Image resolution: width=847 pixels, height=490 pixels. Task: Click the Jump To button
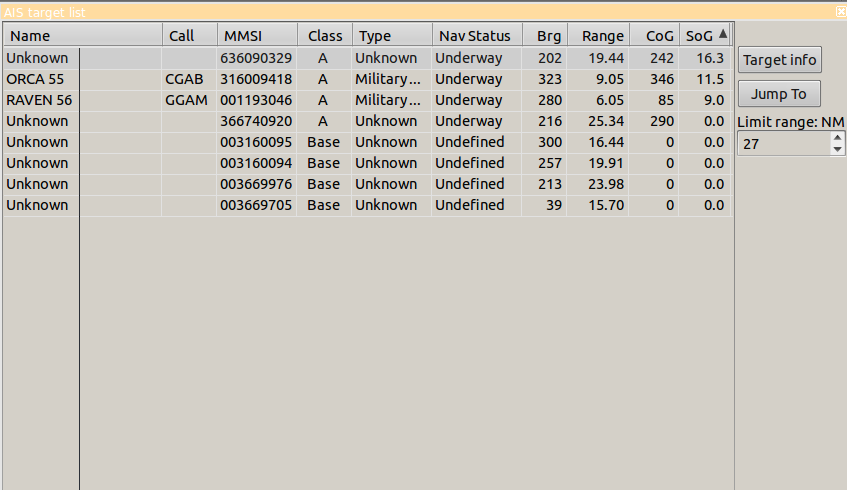[779, 94]
